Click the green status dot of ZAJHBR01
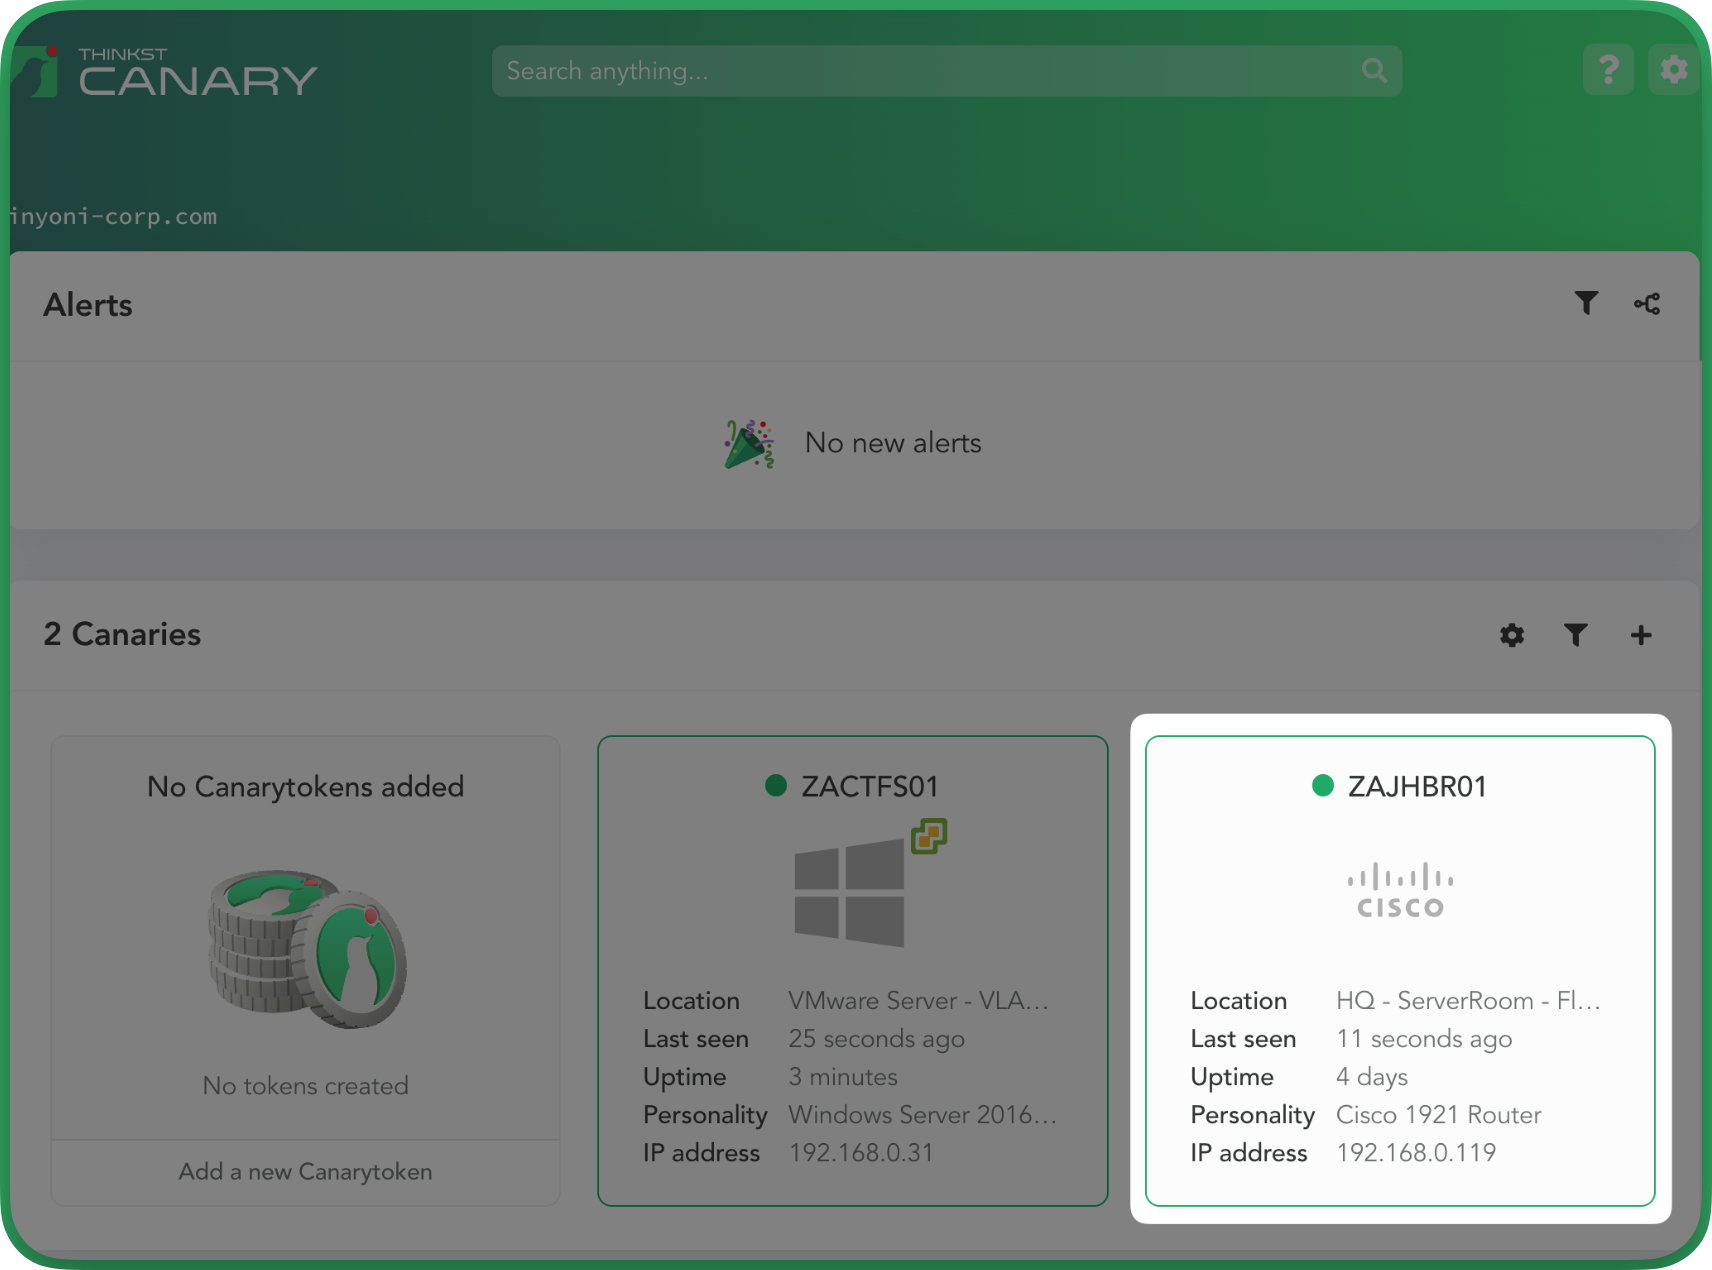Viewport: 1712px width, 1270px height. (x=1323, y=786)
